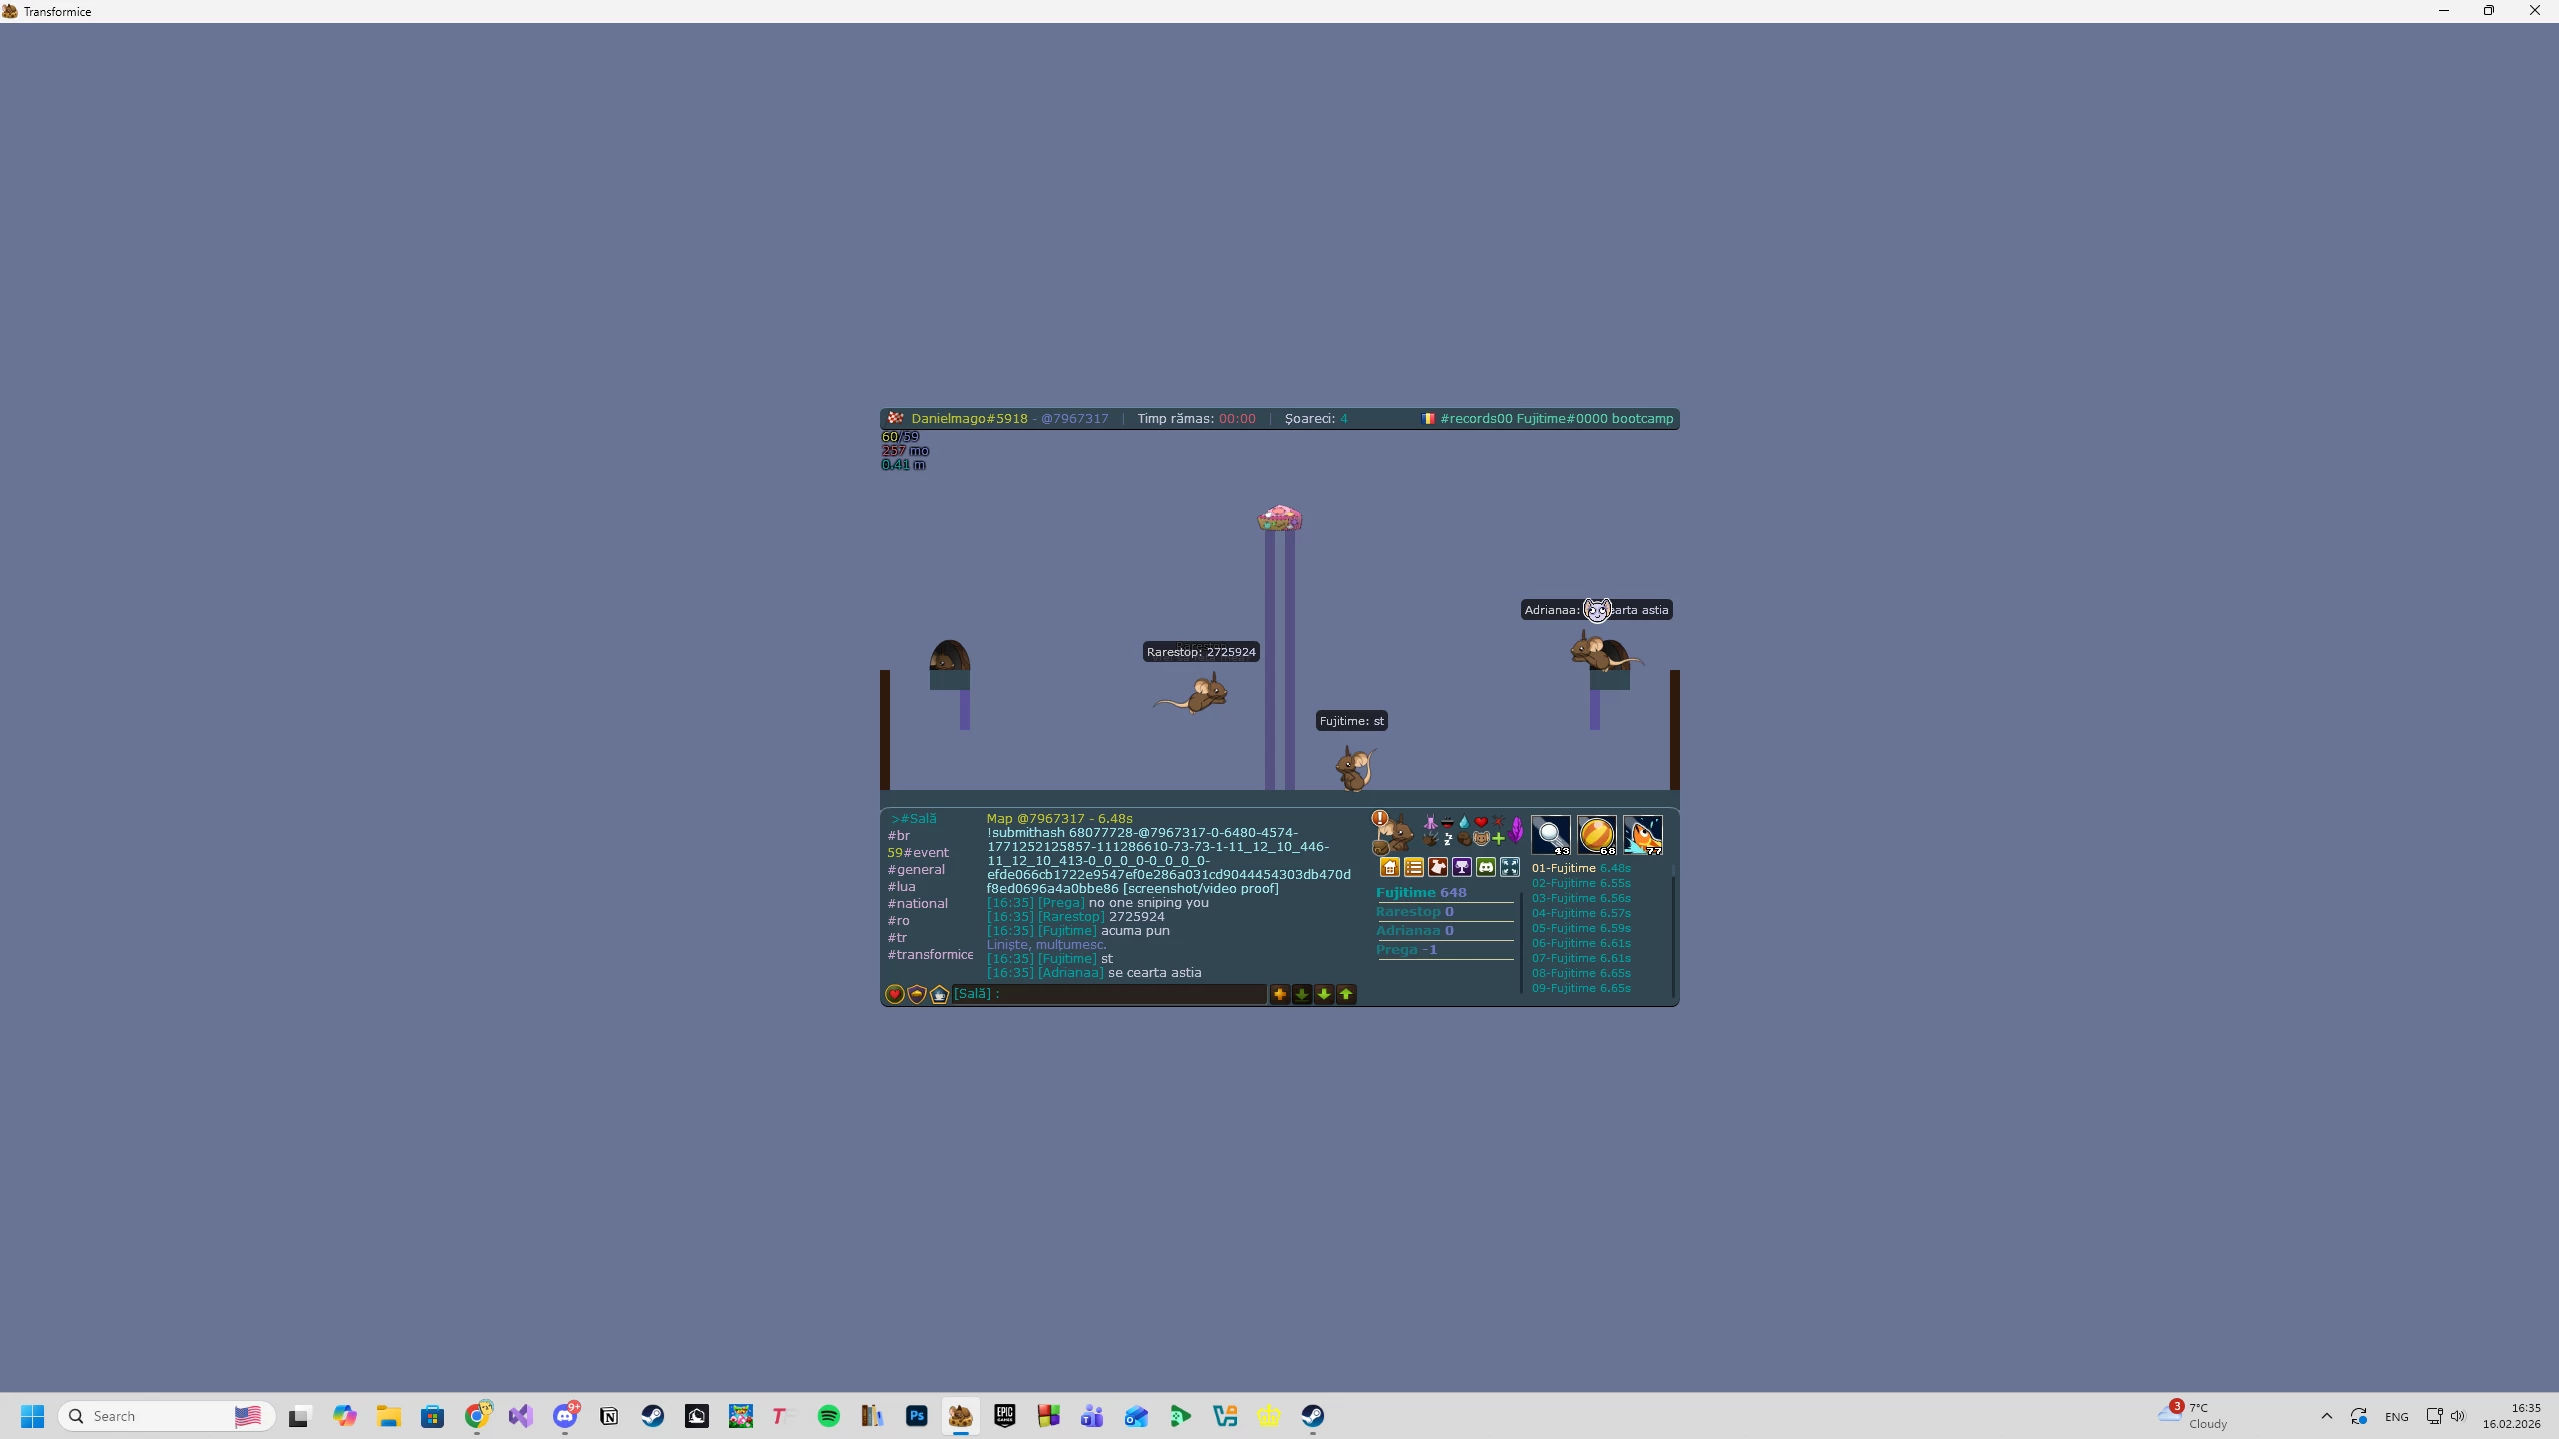Viewport: 2559px width, 1439px height.
Task: Click the red angry burst emote
Action: [x=1498, y=822]
